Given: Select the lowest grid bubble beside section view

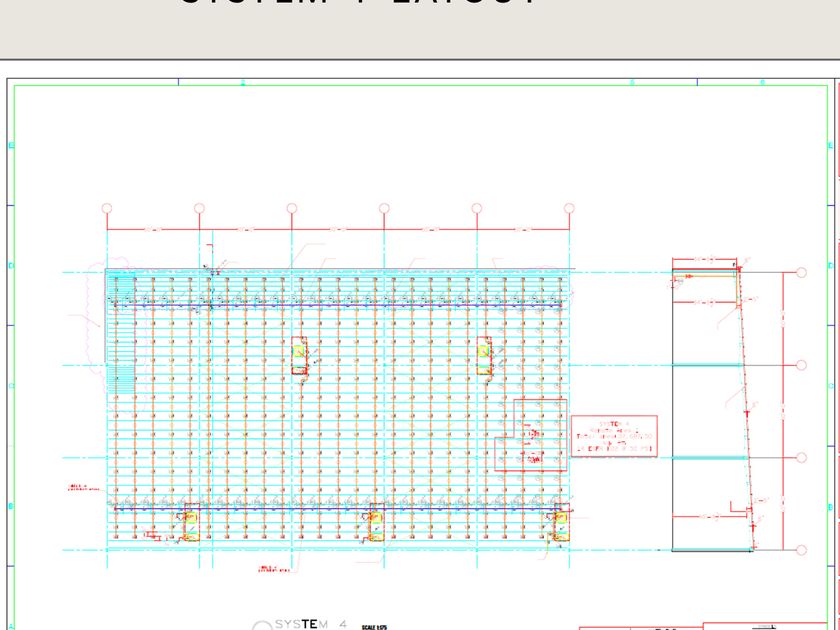Looking at the screenshot, I should coord(801,550).
